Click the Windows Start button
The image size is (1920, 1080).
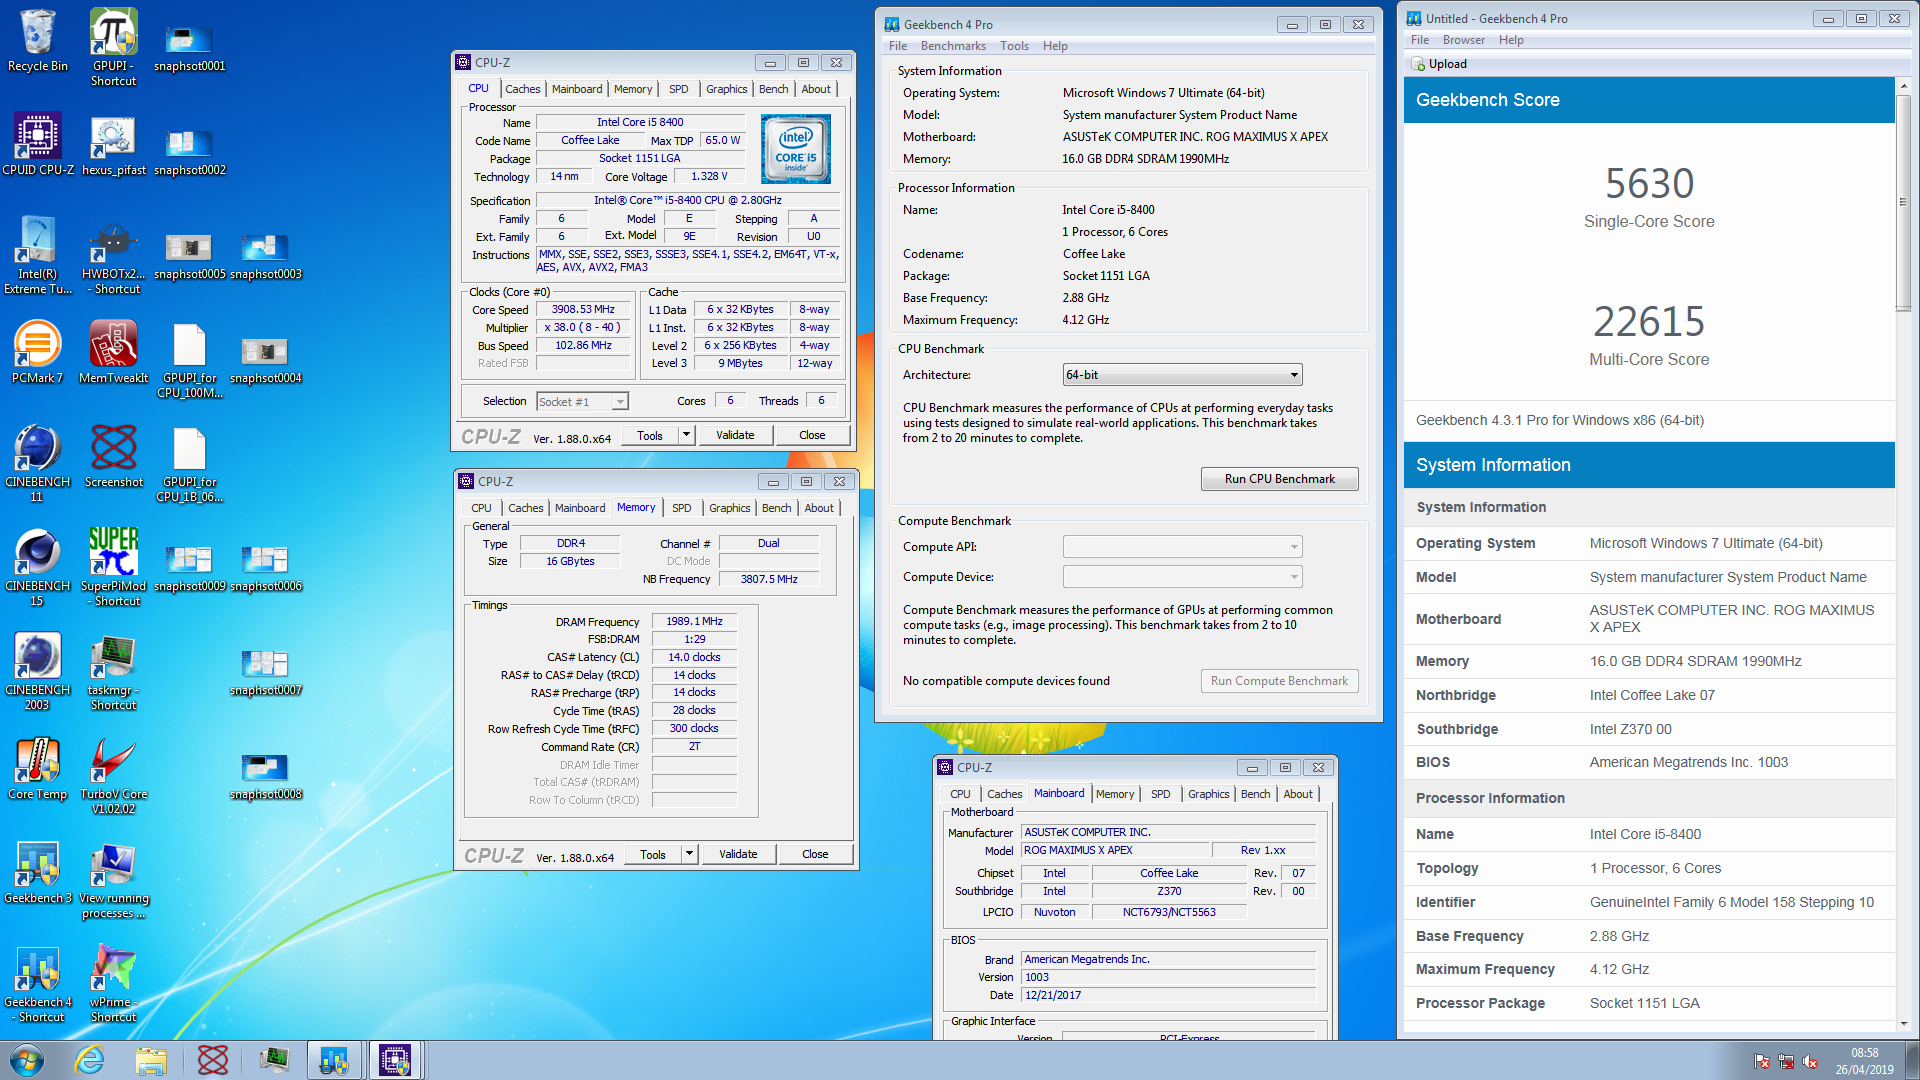click(x=27, y=1060)
